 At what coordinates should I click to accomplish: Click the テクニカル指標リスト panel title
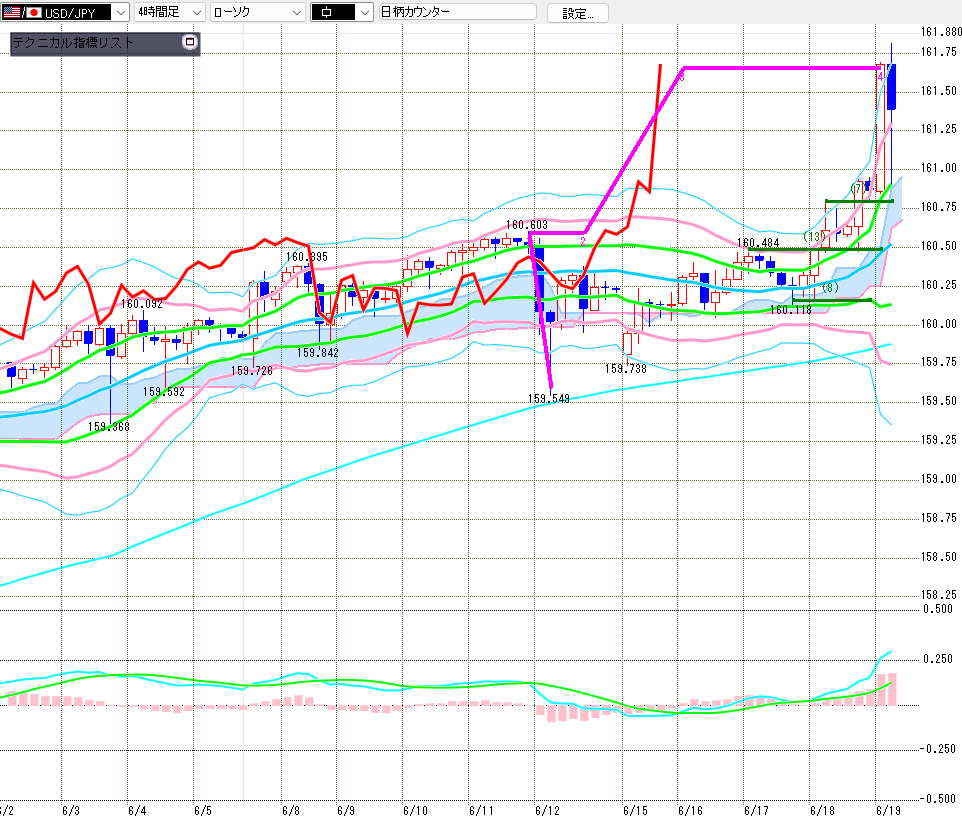[72, 42]
